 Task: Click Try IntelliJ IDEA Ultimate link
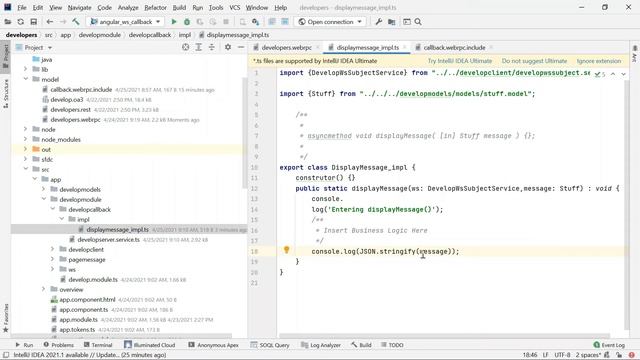tap(460, 61)
